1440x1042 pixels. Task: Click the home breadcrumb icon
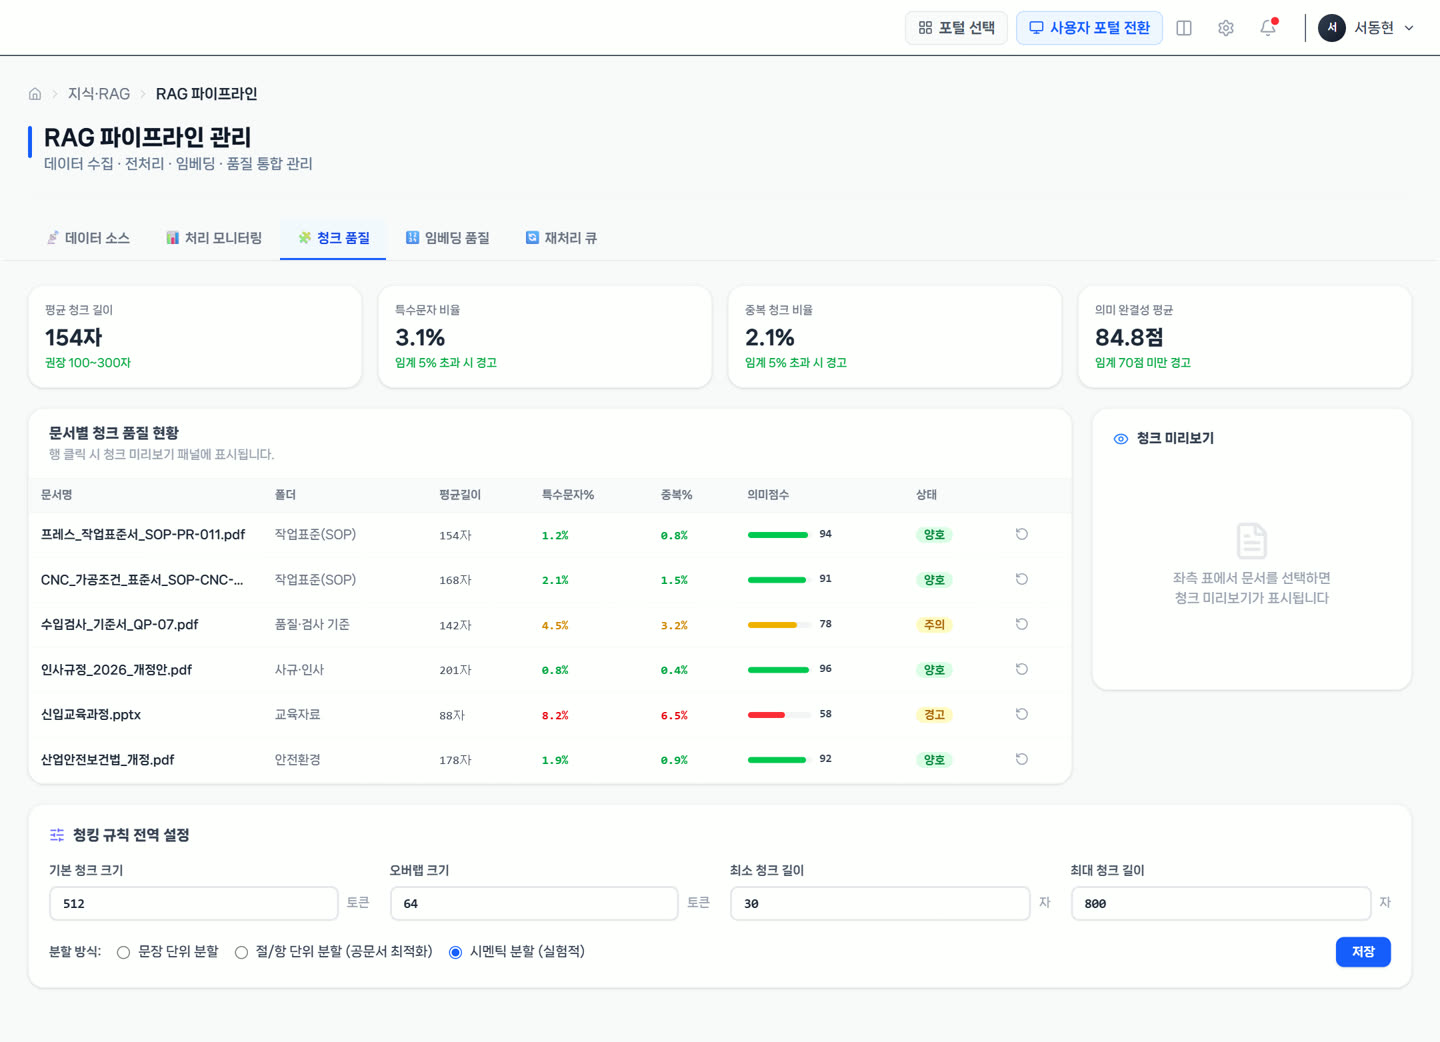[35, 94]
